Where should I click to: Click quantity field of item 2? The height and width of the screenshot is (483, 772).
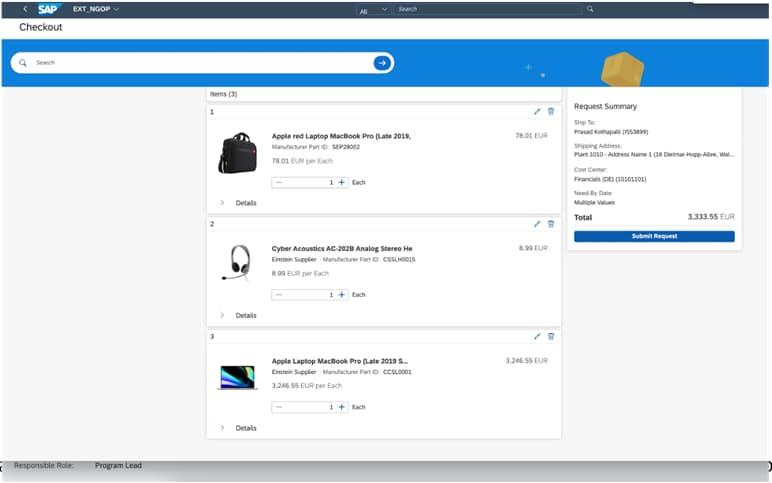point(310,295)
